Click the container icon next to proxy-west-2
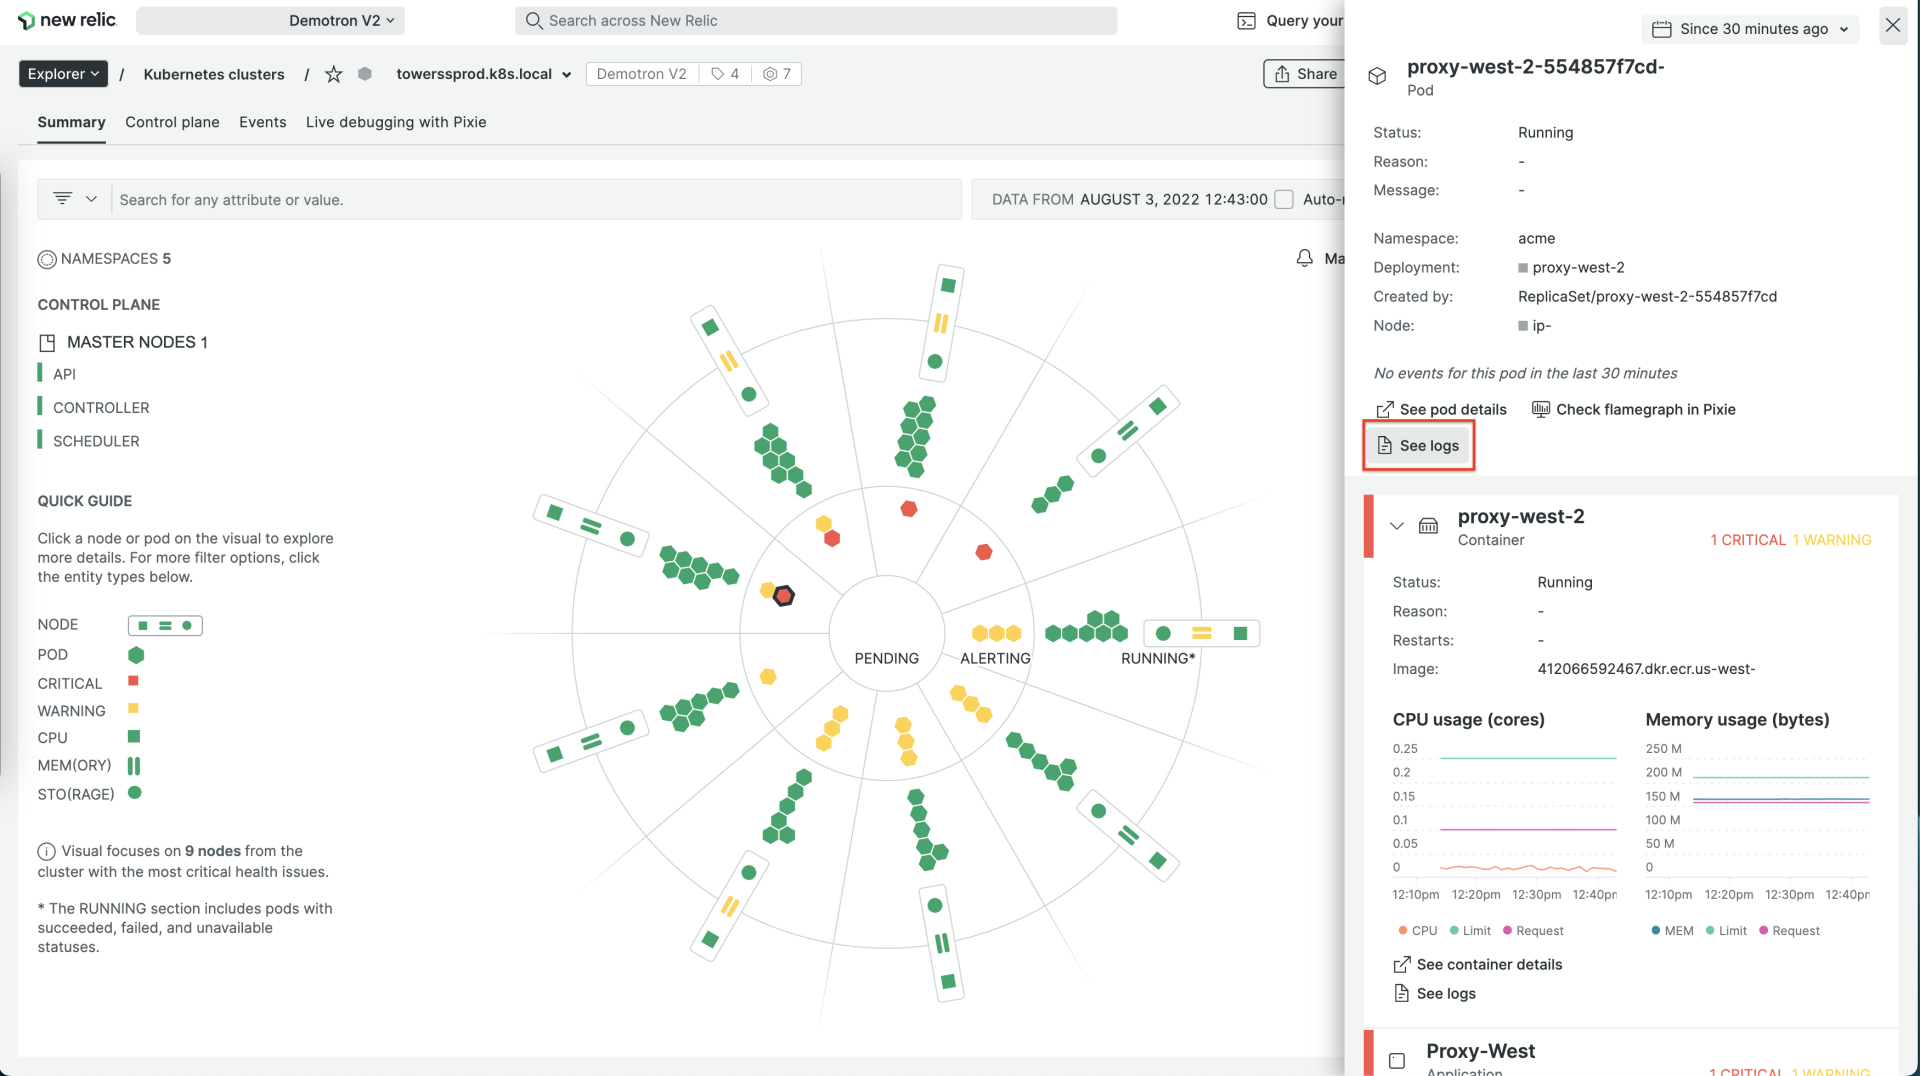This screenshot has height=1076, width=1920. 1428,526
